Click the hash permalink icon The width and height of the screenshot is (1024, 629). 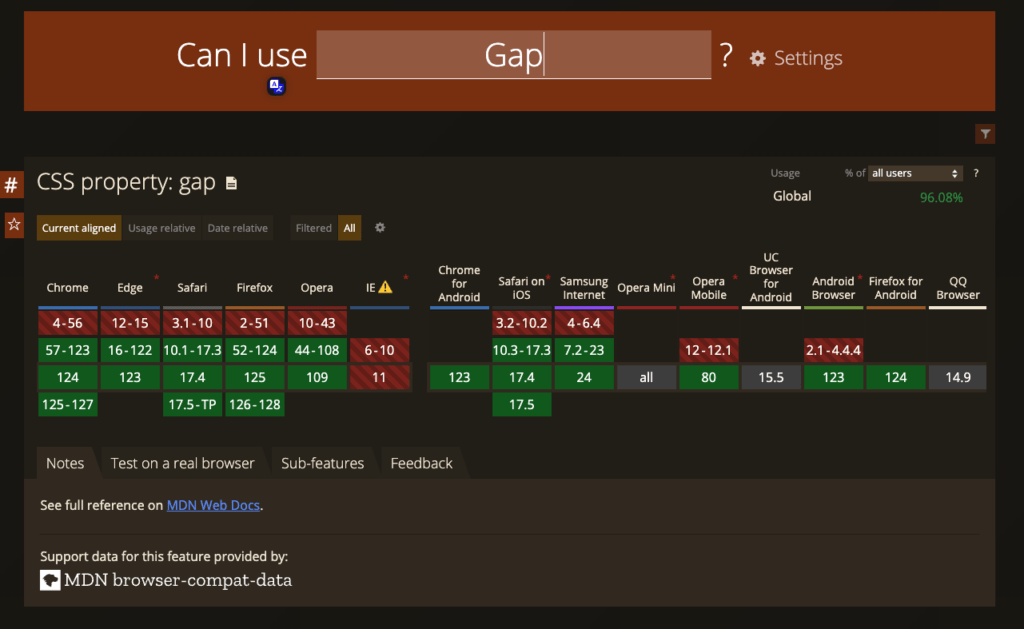[13, 185]
